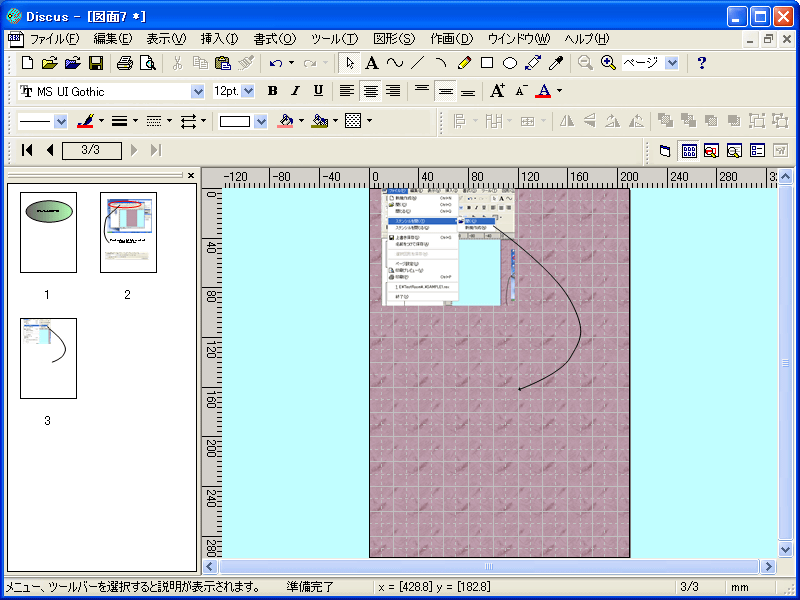Open the zoom level ページ dropdown
Image resolution: width=800 pixels, height=600 pixels.
(x=672, y=63)
